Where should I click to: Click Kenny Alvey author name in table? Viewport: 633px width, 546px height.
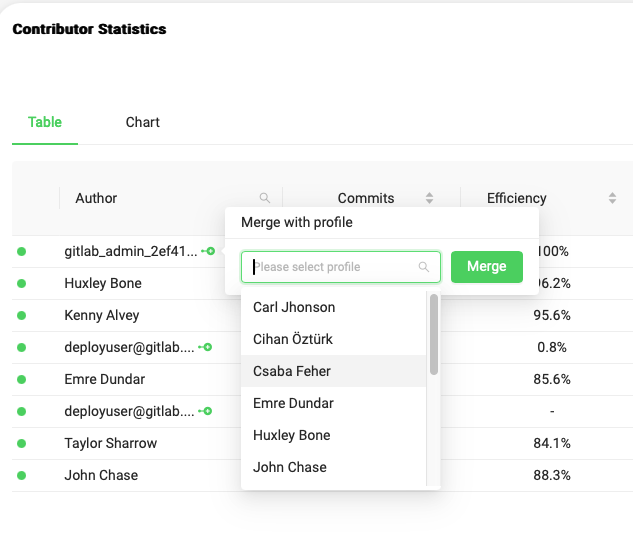point(103,315)
